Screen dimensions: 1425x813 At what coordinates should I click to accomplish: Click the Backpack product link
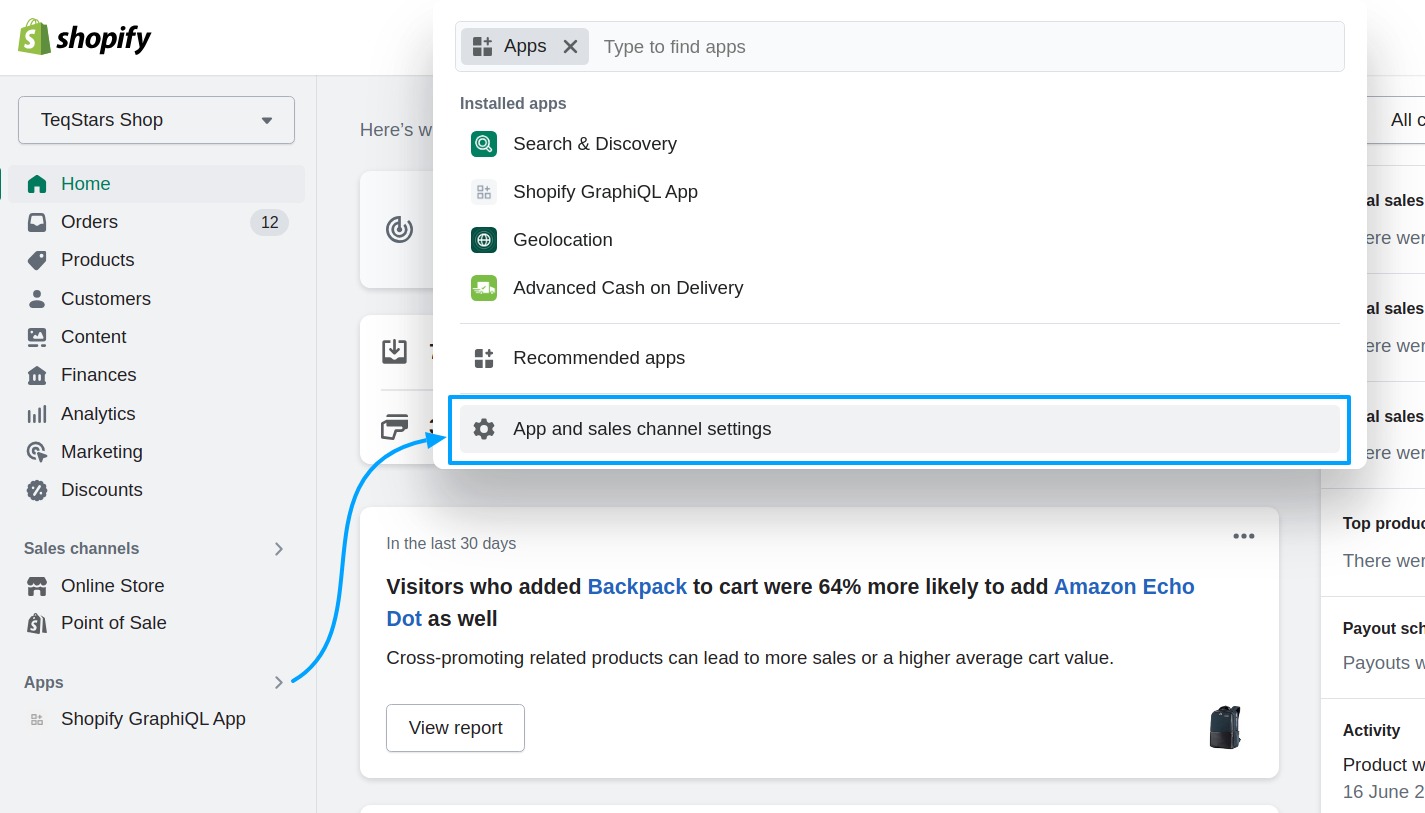coord(637,587)
